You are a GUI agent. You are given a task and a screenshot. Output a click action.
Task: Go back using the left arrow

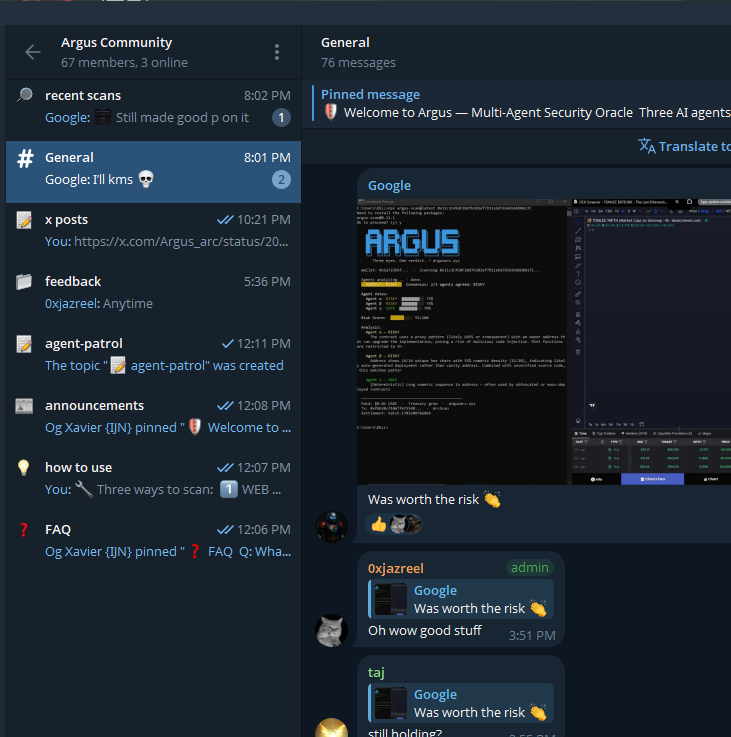coord(32,52)
